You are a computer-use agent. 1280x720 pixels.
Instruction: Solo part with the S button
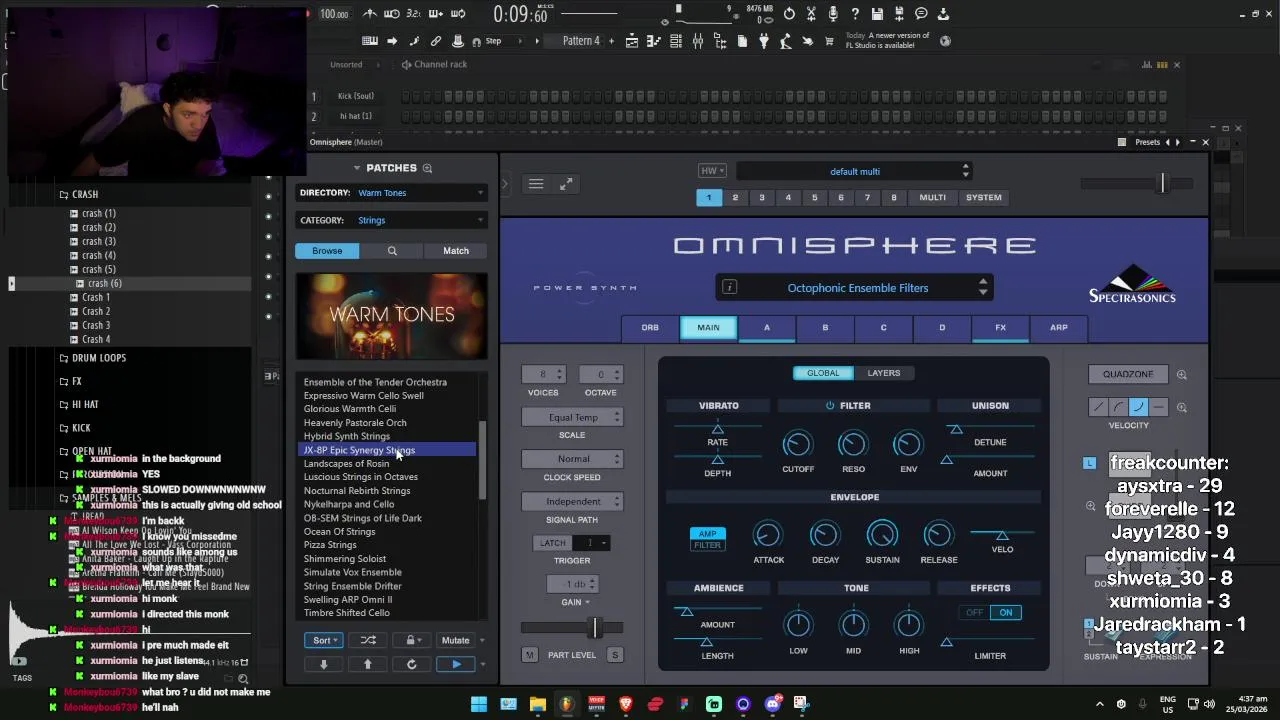615,655
